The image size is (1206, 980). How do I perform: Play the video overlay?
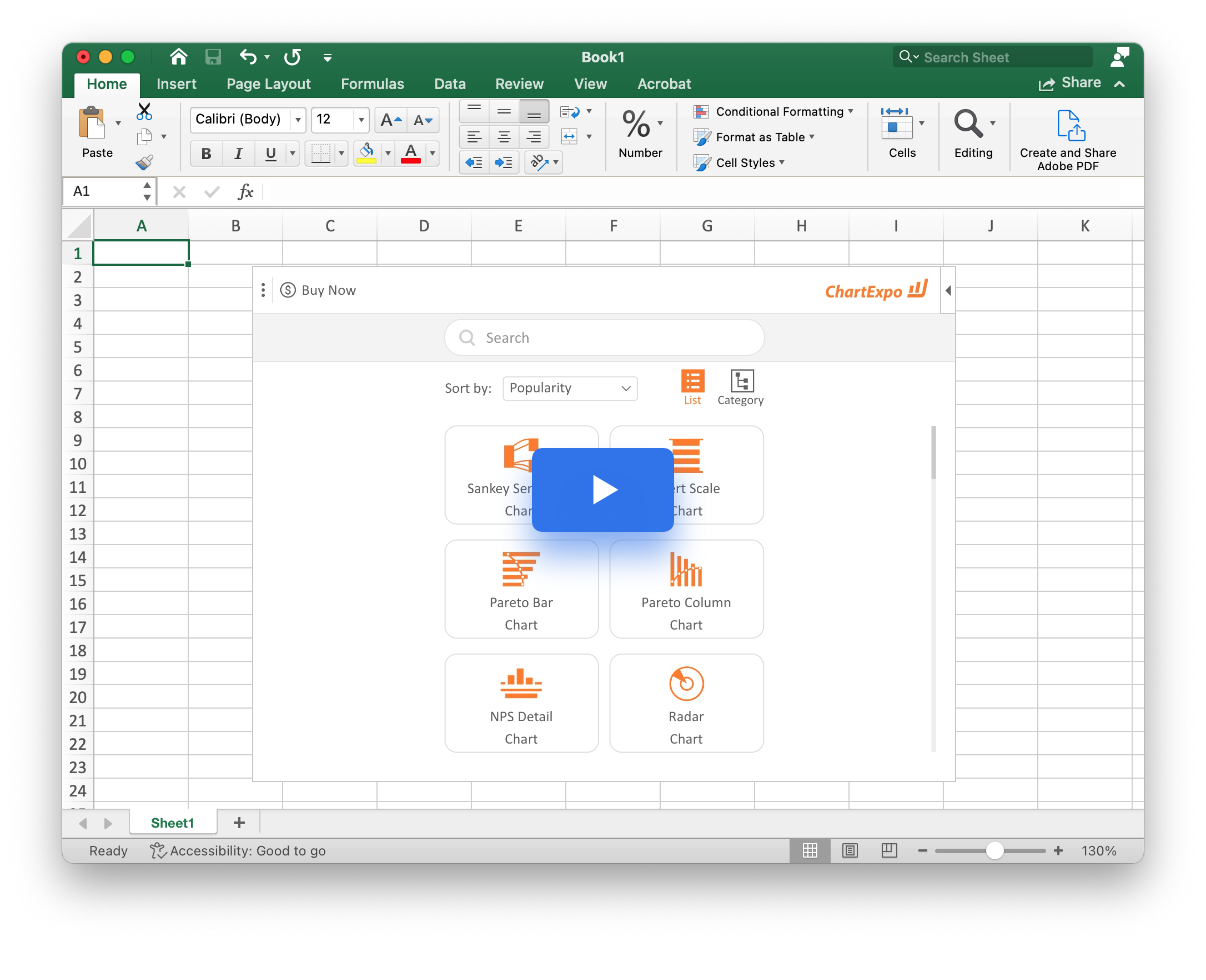(603, 490)
